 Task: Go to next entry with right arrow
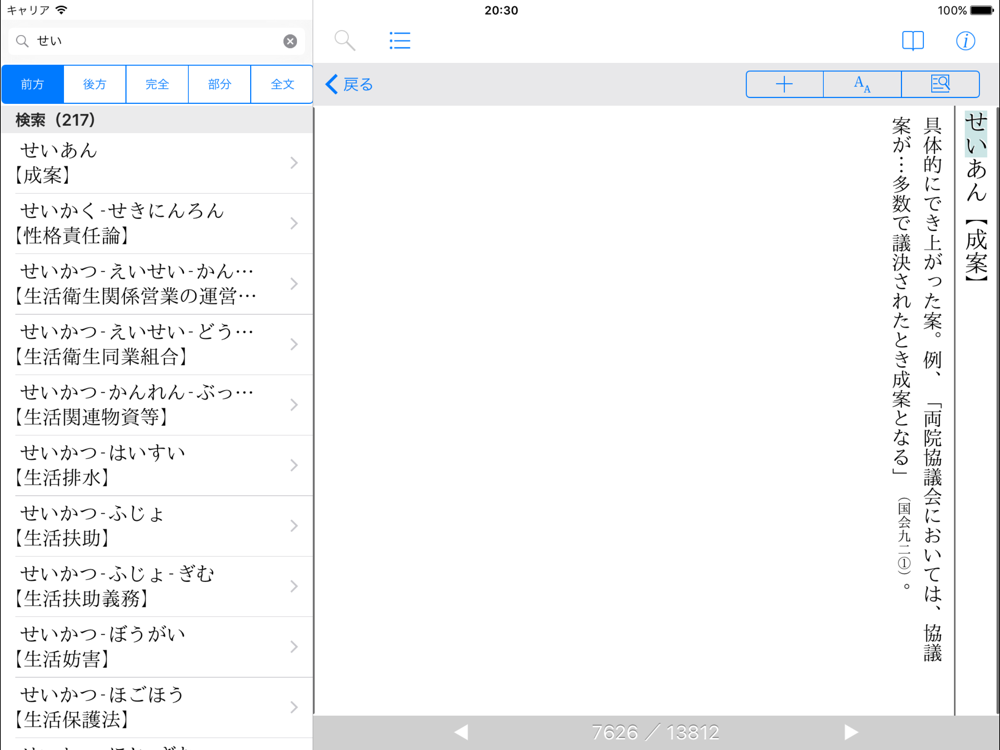(x=851, y=732)
